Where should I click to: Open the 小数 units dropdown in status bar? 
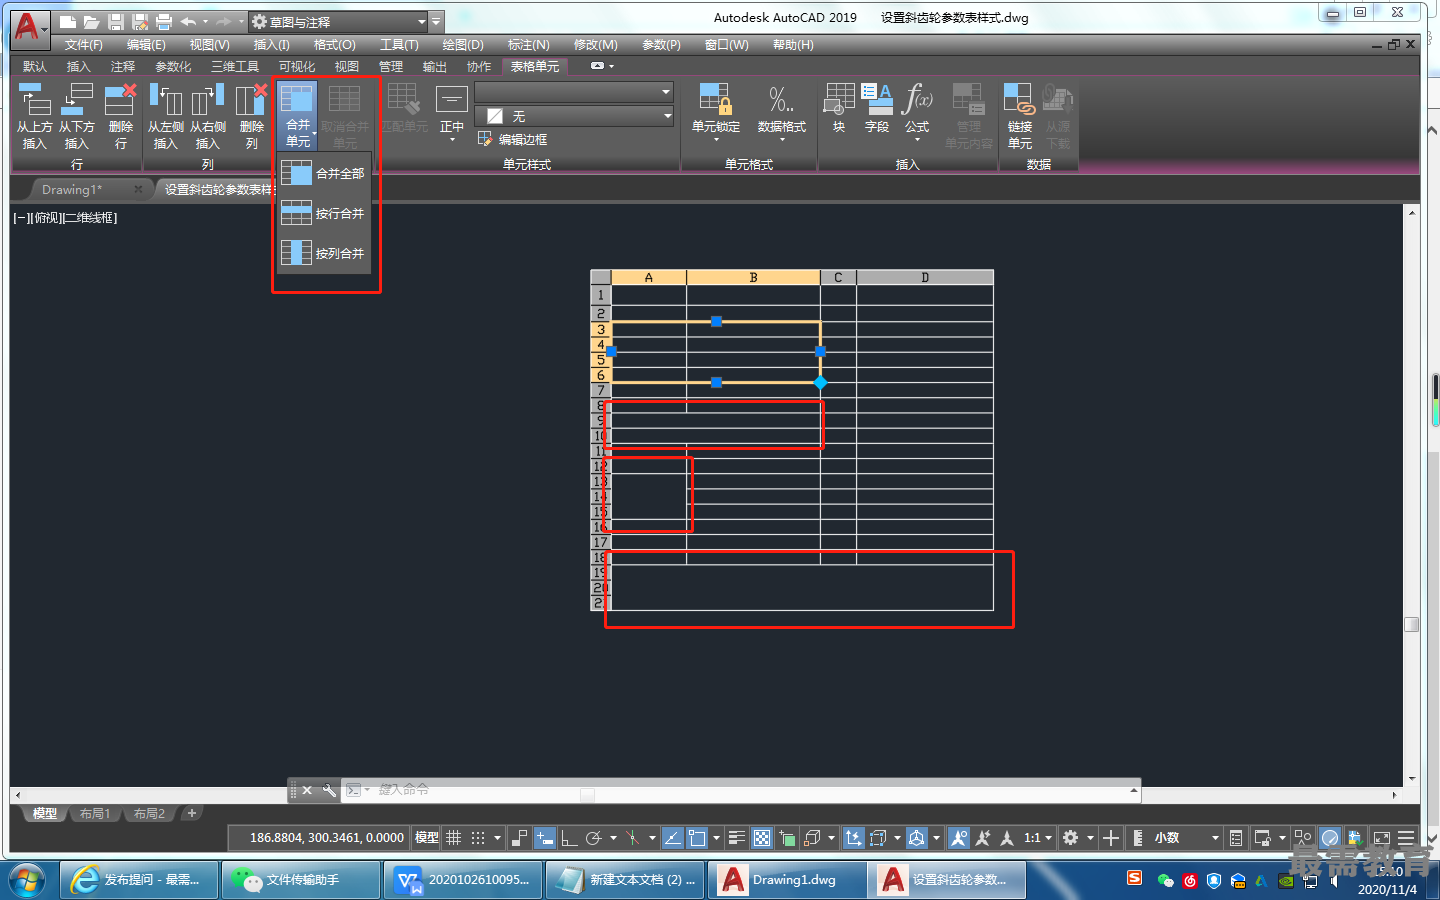1186,838
